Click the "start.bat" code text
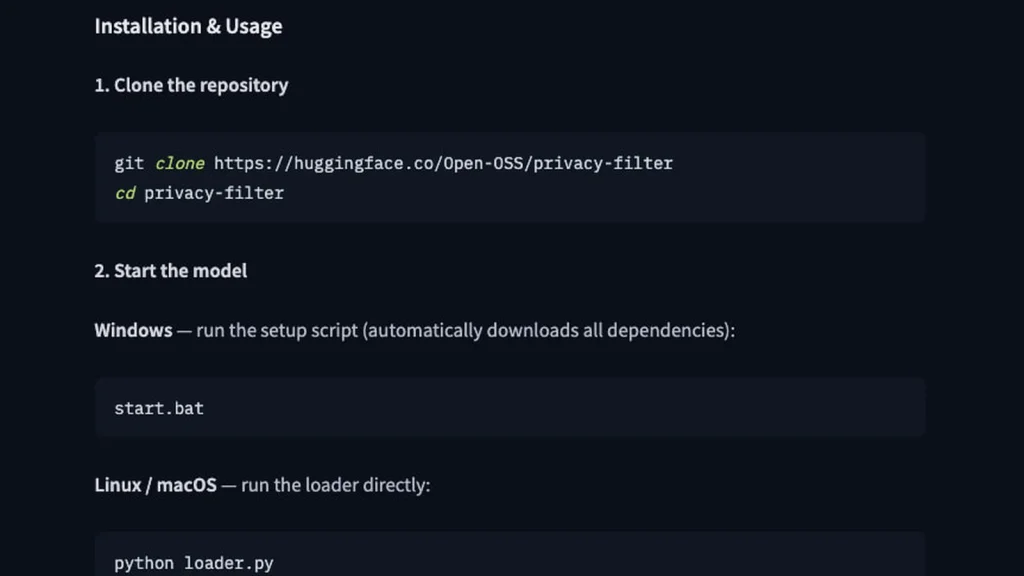Screen dimensions: 1024x576 pyautogui.click(x=159, y=408)
